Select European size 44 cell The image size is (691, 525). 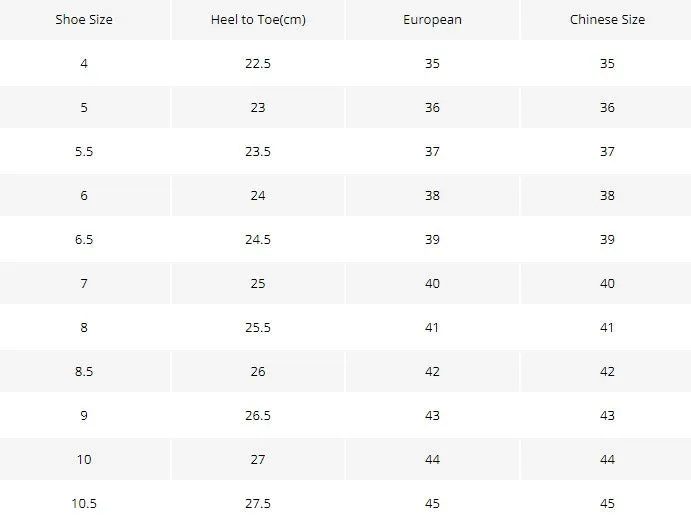point(432,459)
